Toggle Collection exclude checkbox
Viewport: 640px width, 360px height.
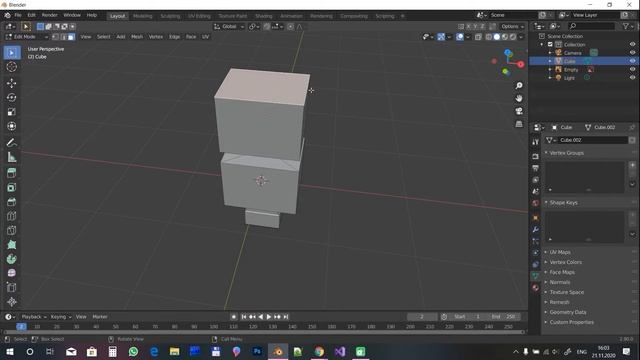pos(550,44)
